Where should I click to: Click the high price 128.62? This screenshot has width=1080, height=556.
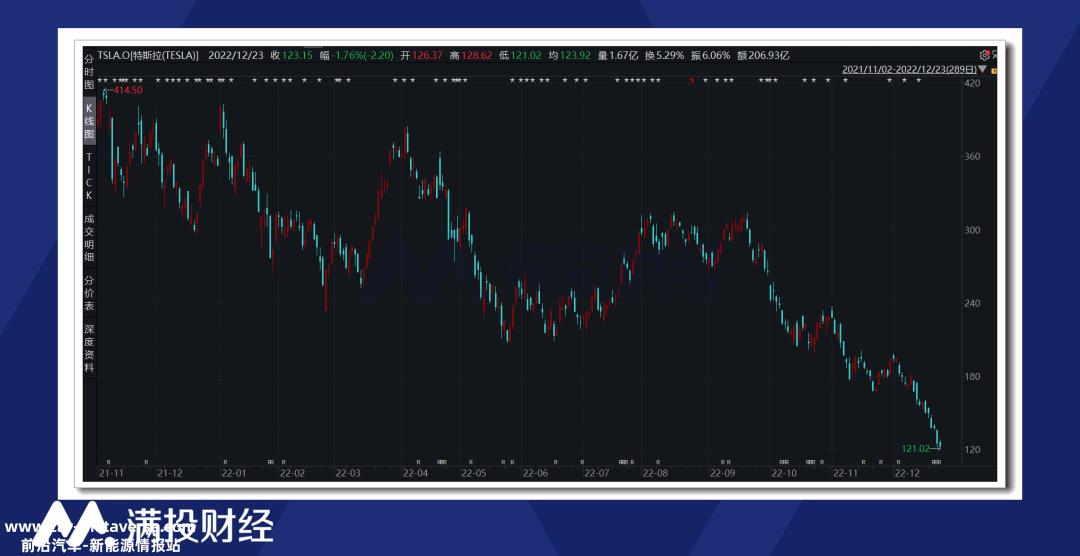[477, 55]
